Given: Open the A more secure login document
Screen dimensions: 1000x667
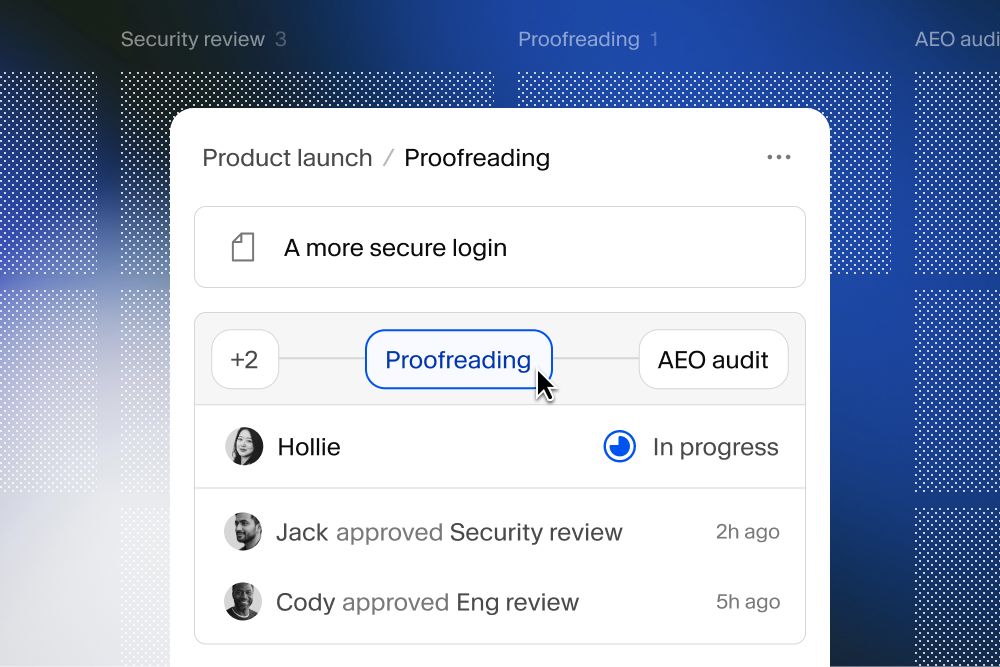Looking at the screenshot, I should click(500, 247).
